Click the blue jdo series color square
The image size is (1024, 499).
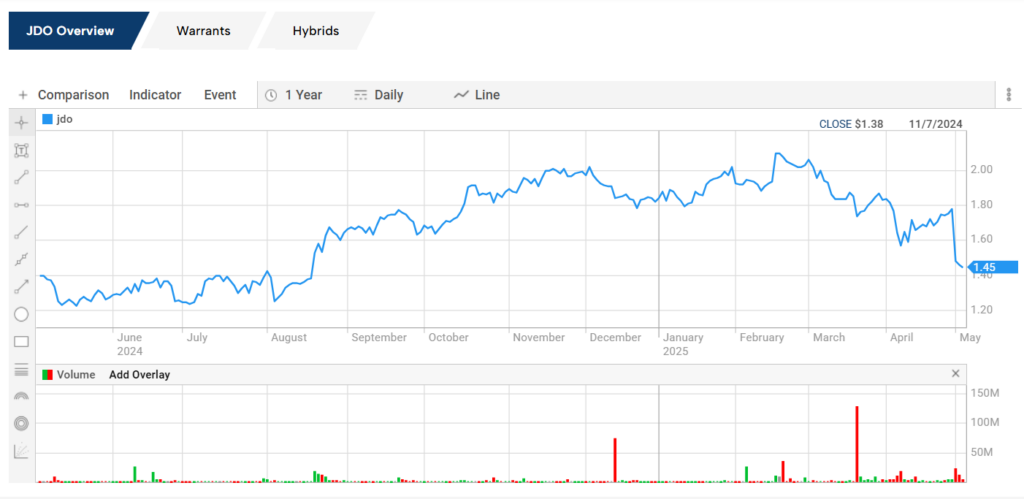[x=47, y=120]
